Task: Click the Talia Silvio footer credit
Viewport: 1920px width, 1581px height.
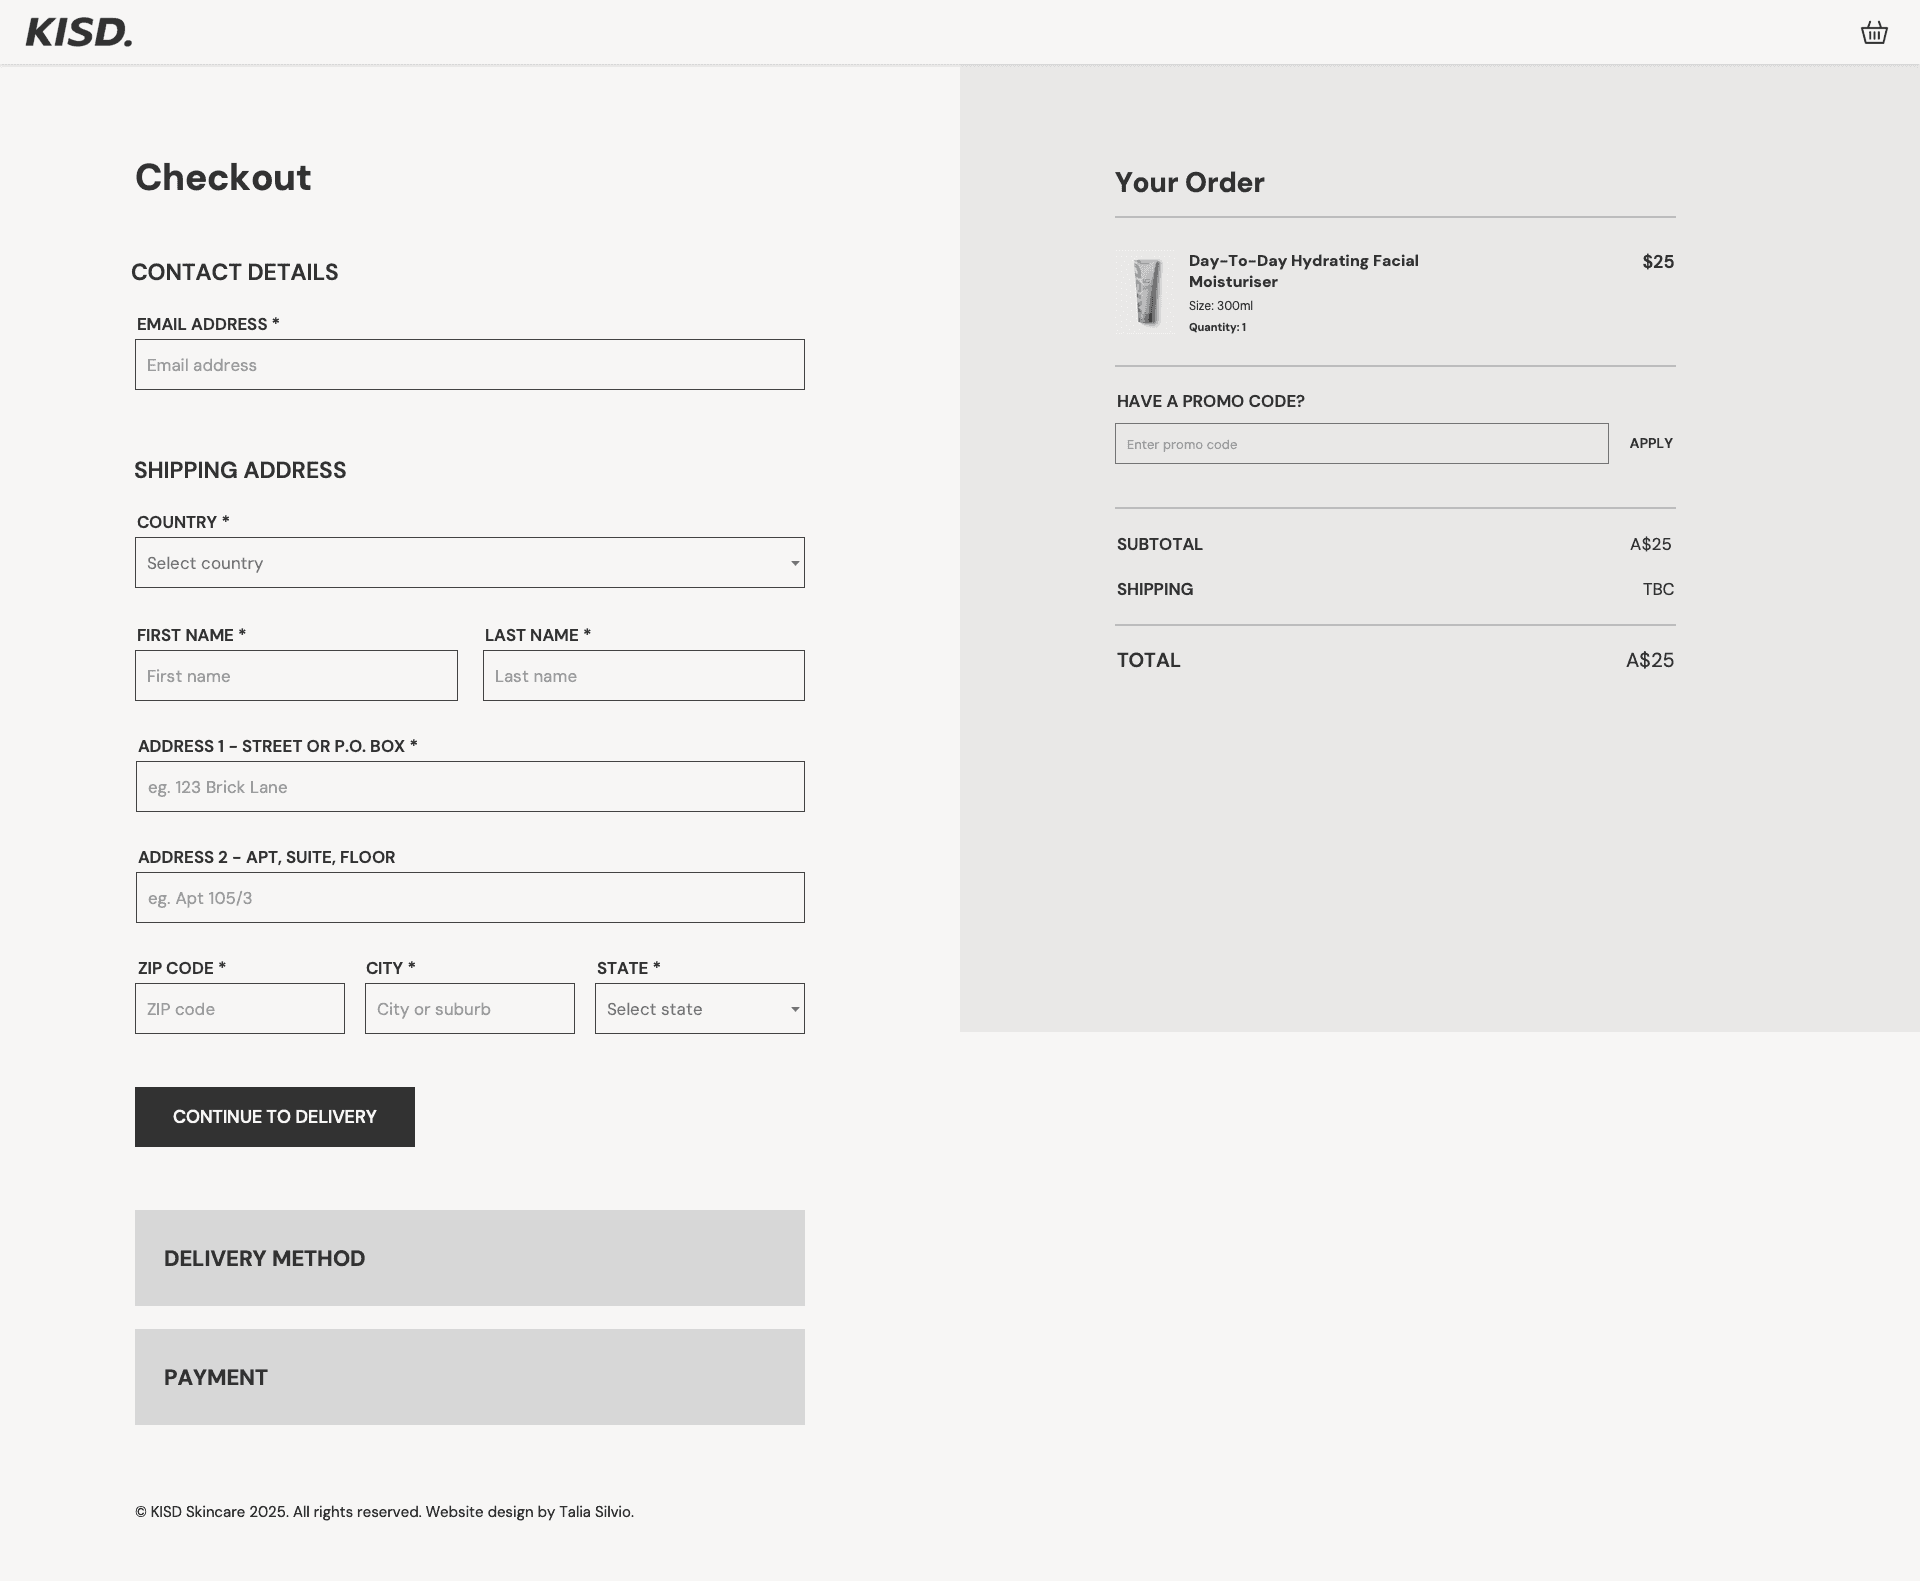Action: coord(595,1512)
